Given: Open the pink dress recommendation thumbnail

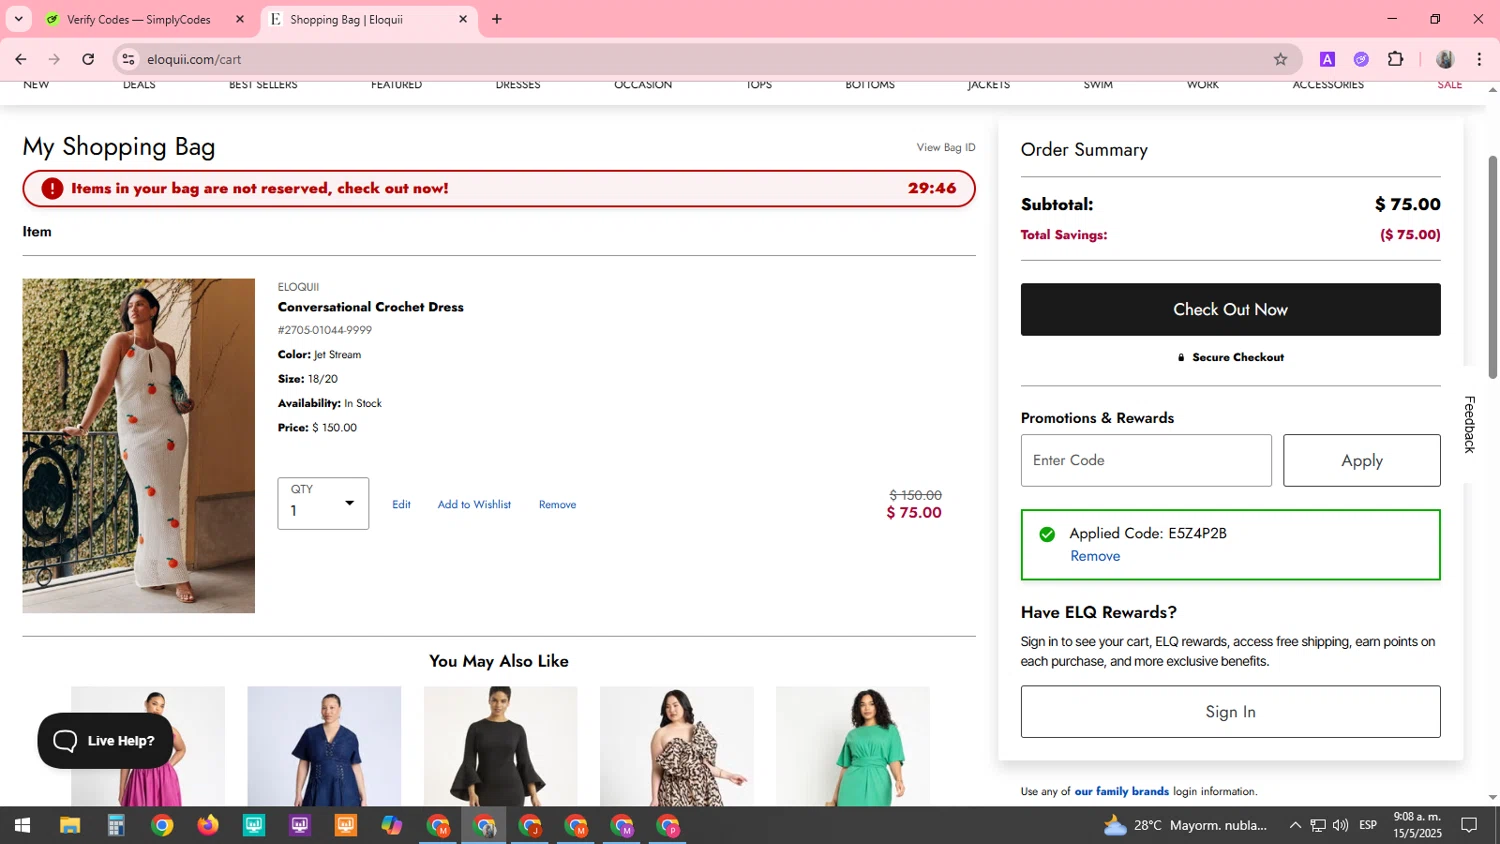Looking at the screenshot, I should click(148, 746).
